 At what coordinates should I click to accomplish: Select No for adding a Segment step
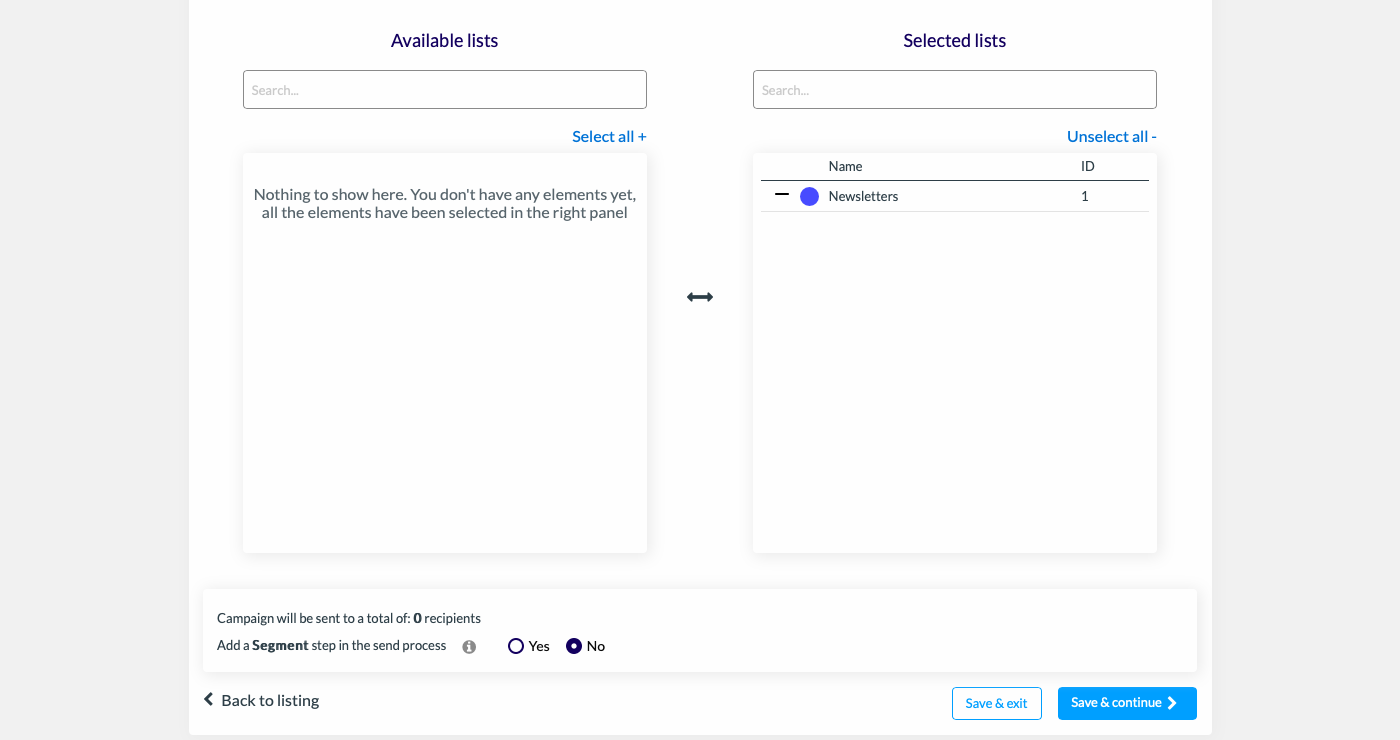click(x=574, y=646)
